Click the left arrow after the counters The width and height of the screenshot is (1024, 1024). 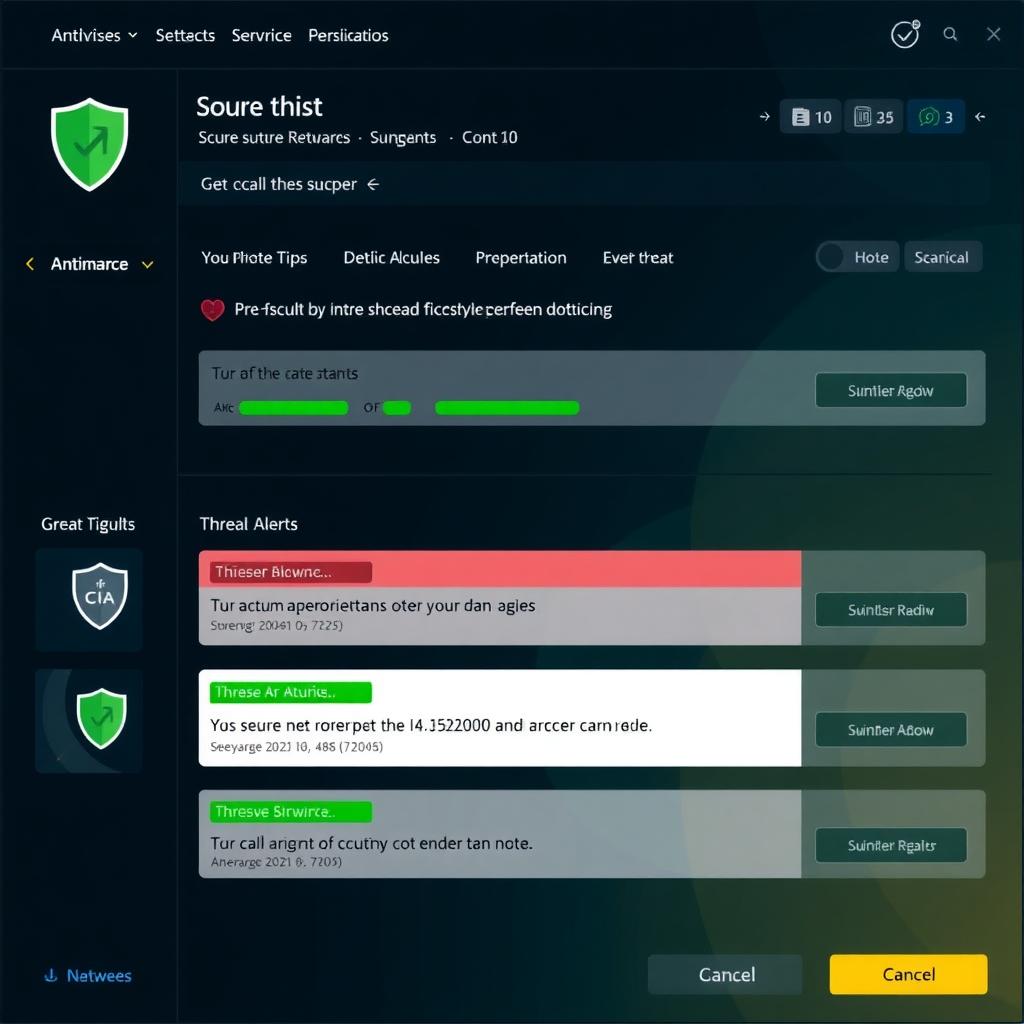980,117
